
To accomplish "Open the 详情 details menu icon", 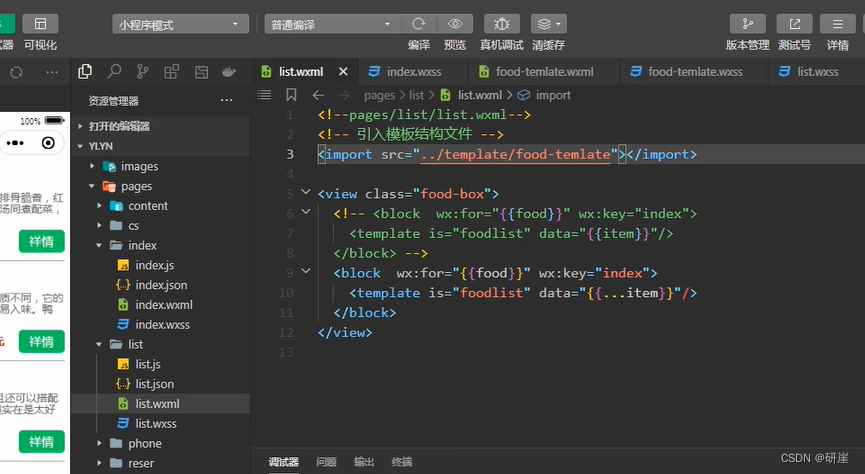I will (x=837, y=24).
